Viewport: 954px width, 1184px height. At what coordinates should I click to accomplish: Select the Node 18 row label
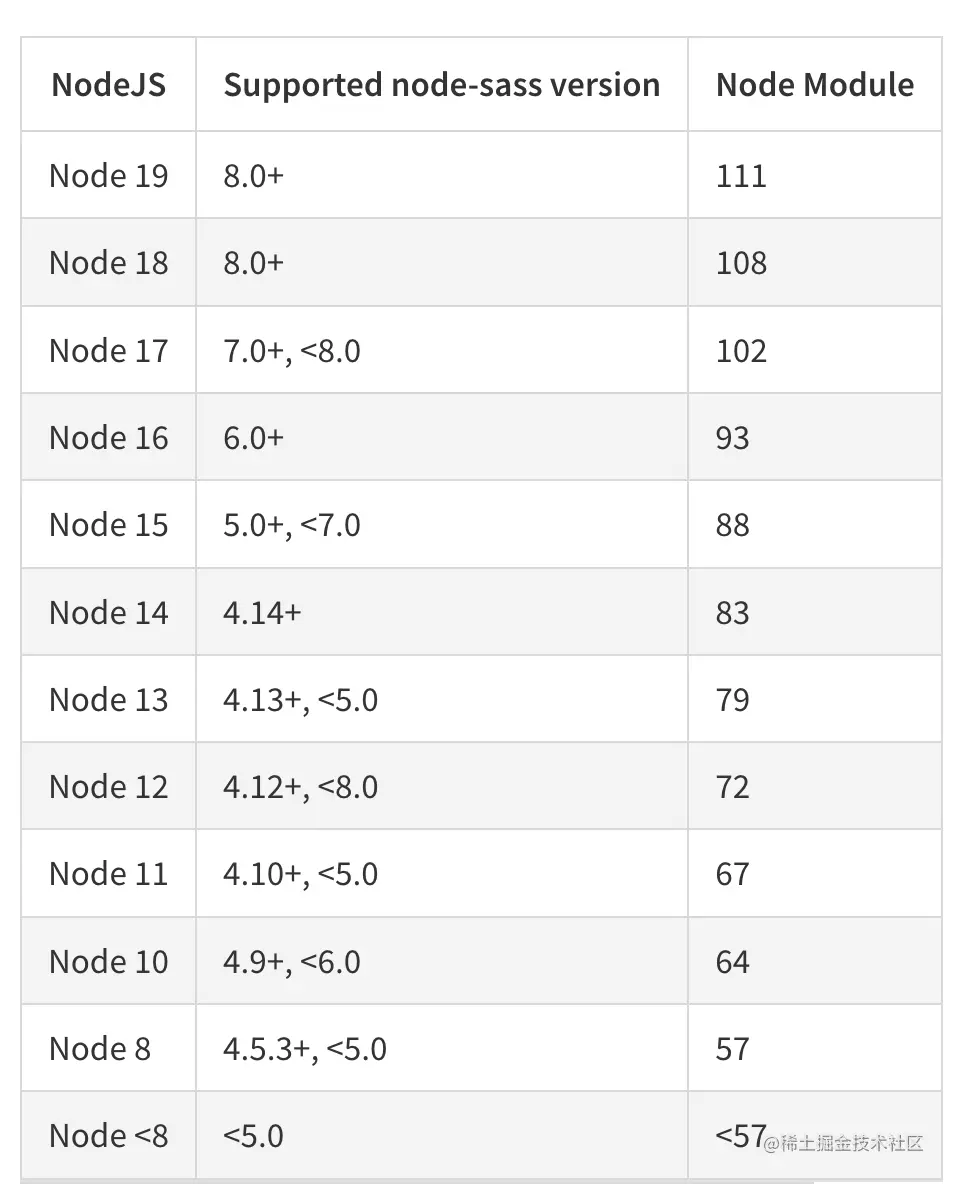pos(108,263)
